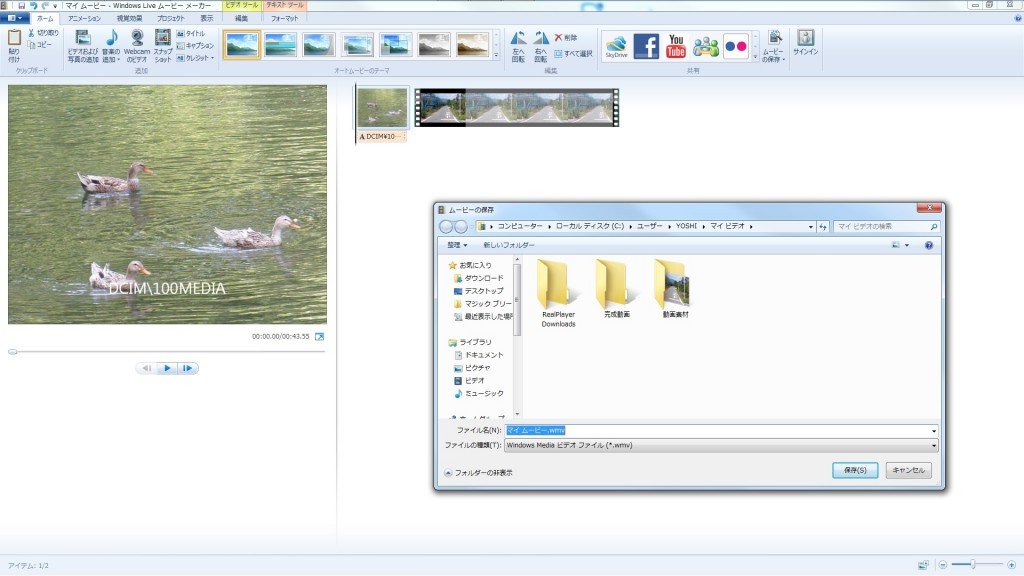
Task: Click the ファイル名 file name field
Action: tap(721, 430)
